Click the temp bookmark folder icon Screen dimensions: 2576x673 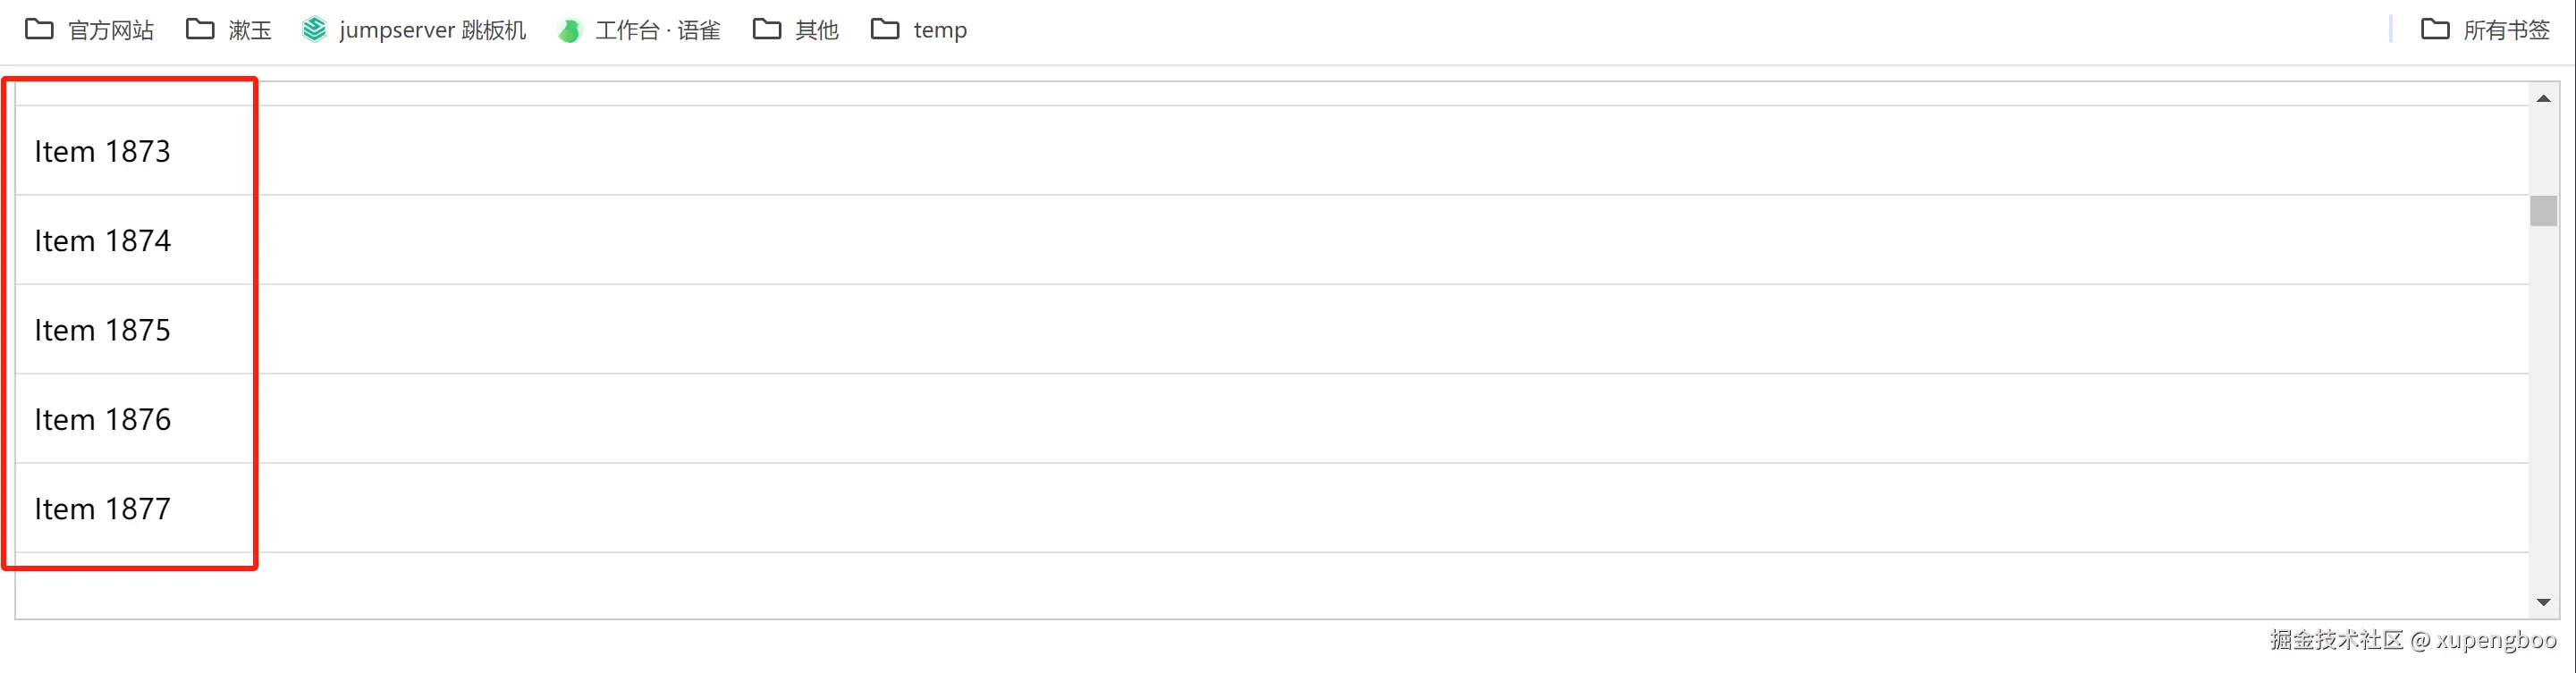coord(885,29)
